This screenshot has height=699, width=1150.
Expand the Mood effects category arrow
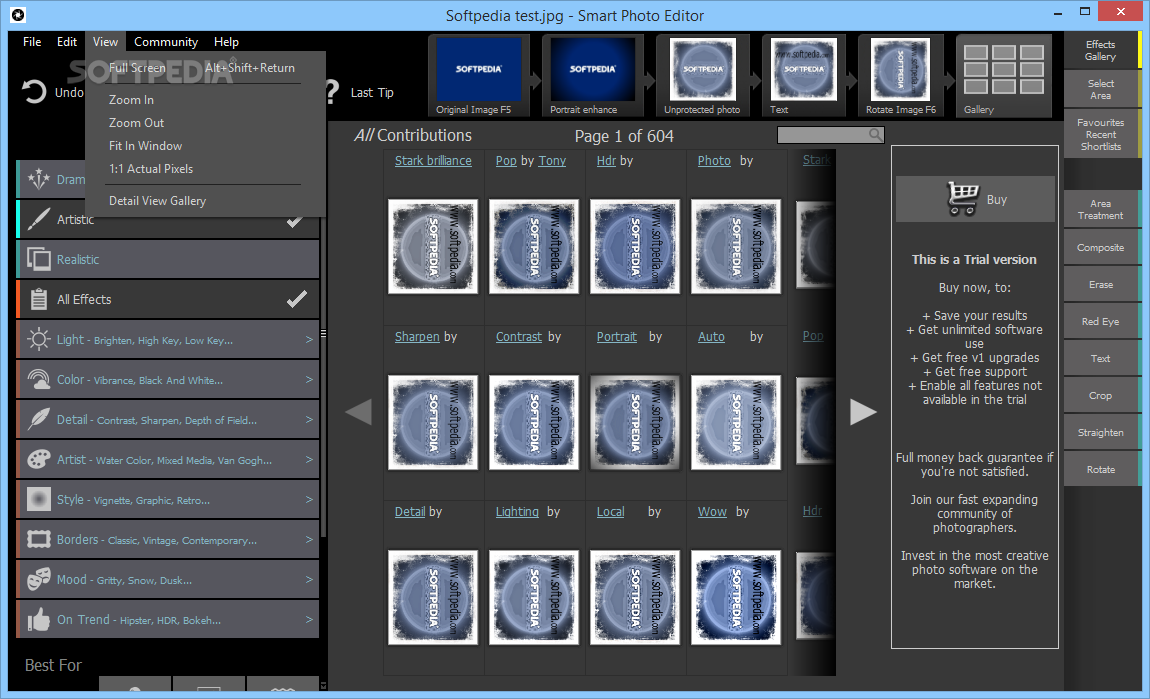click(x=309, y=579)
